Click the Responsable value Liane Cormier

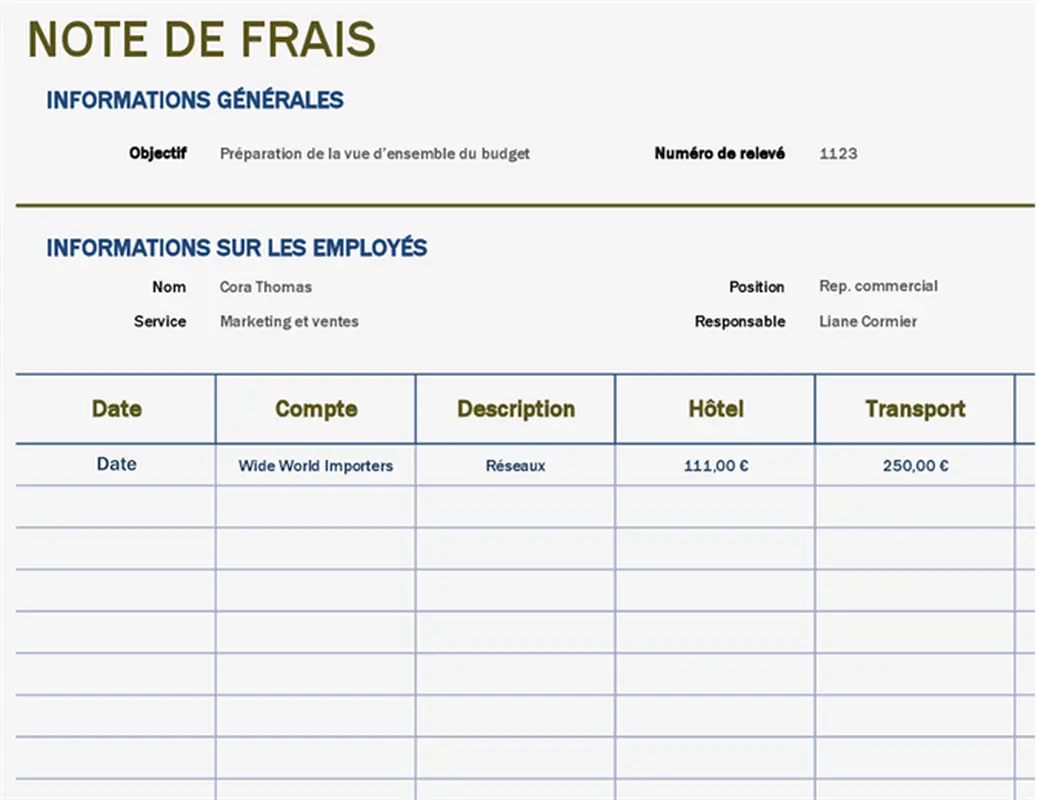tap(866, 321)
